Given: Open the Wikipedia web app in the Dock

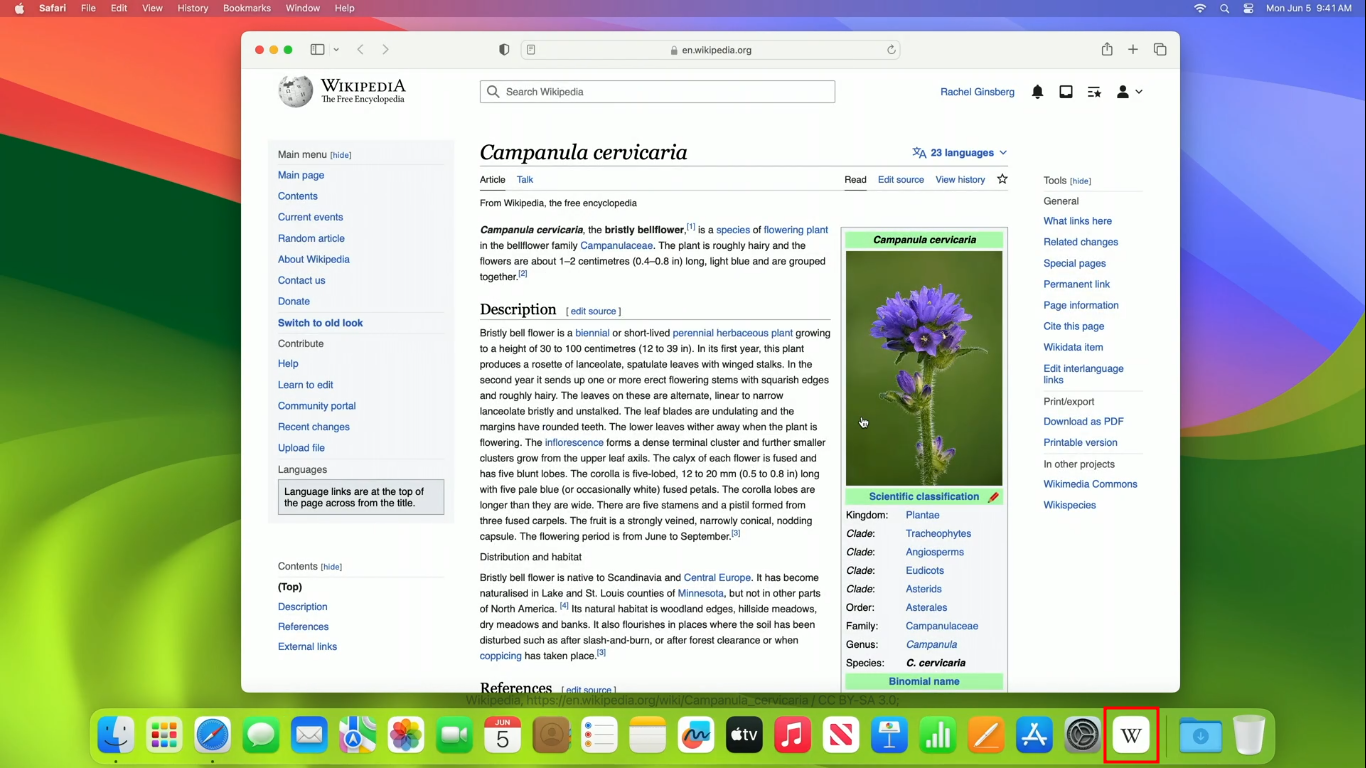Looking at the screenshot, I should coord(1131,736).
